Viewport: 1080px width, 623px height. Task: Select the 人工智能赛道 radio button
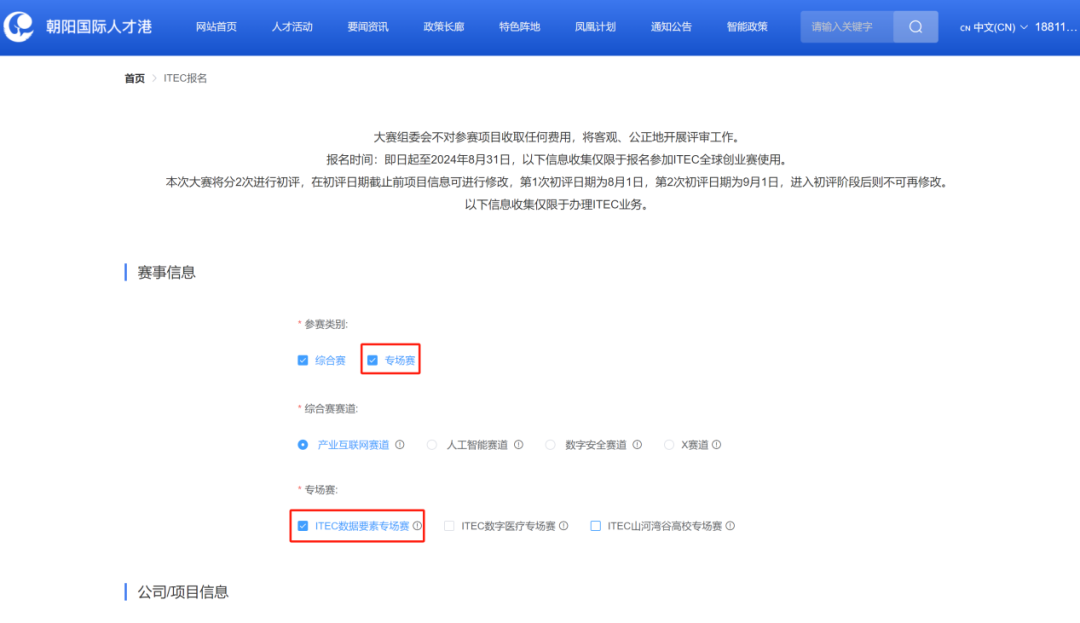(x=432, y=445)
